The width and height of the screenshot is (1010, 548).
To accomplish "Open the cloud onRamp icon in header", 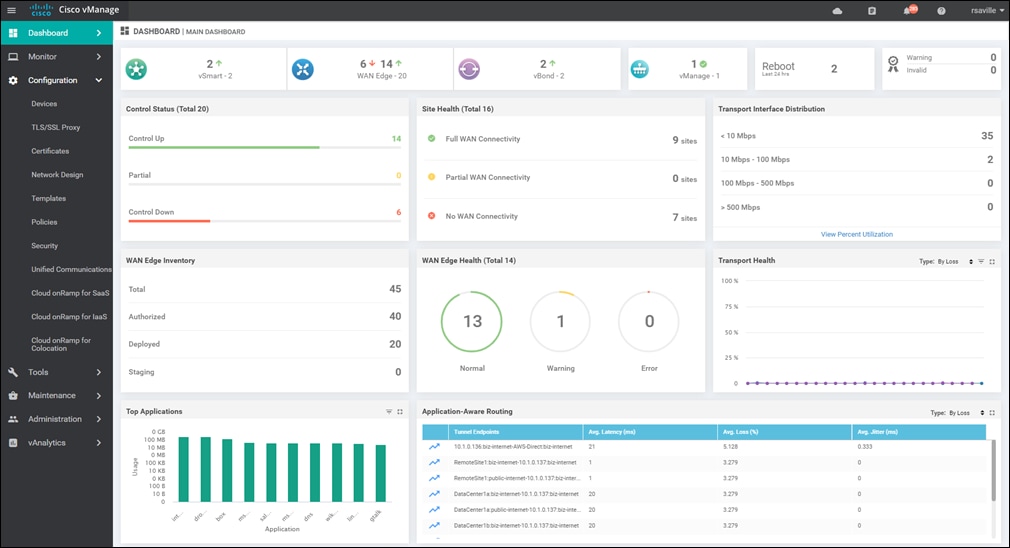I will 837,11.
